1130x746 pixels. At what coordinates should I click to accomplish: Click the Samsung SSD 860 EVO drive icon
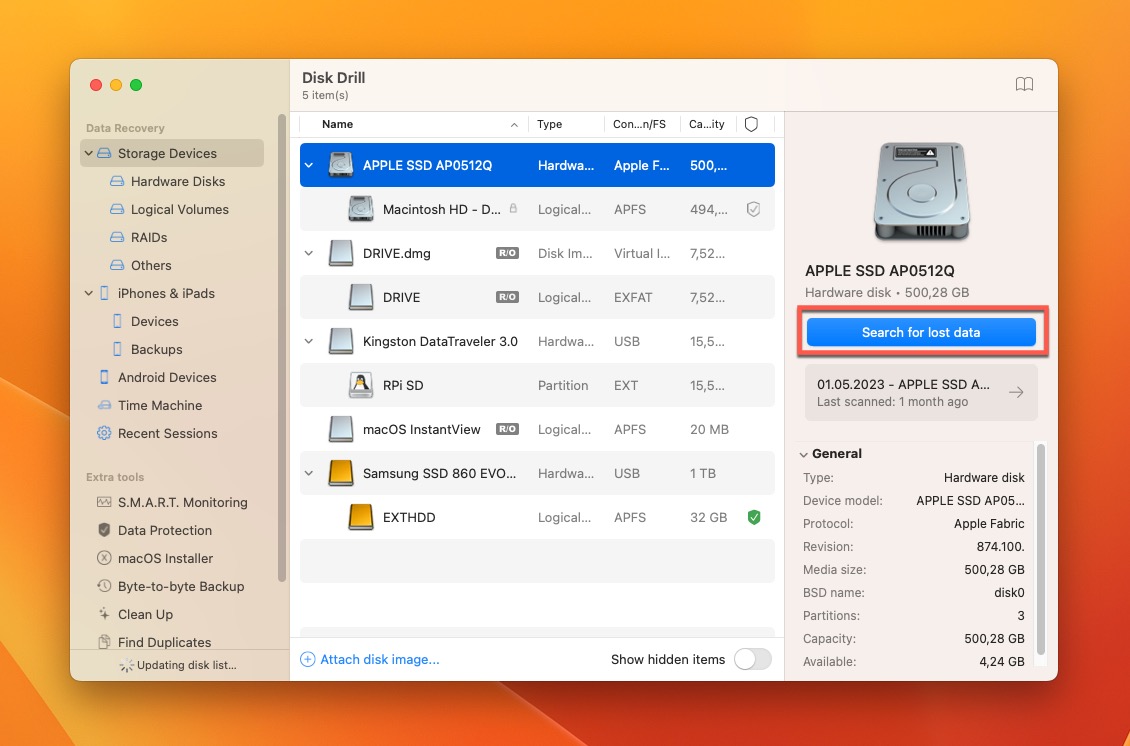[x=340, y=474]
